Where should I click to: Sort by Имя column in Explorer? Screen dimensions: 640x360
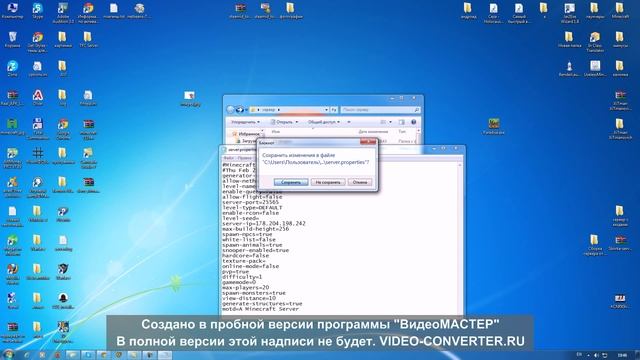pos(276,132)
